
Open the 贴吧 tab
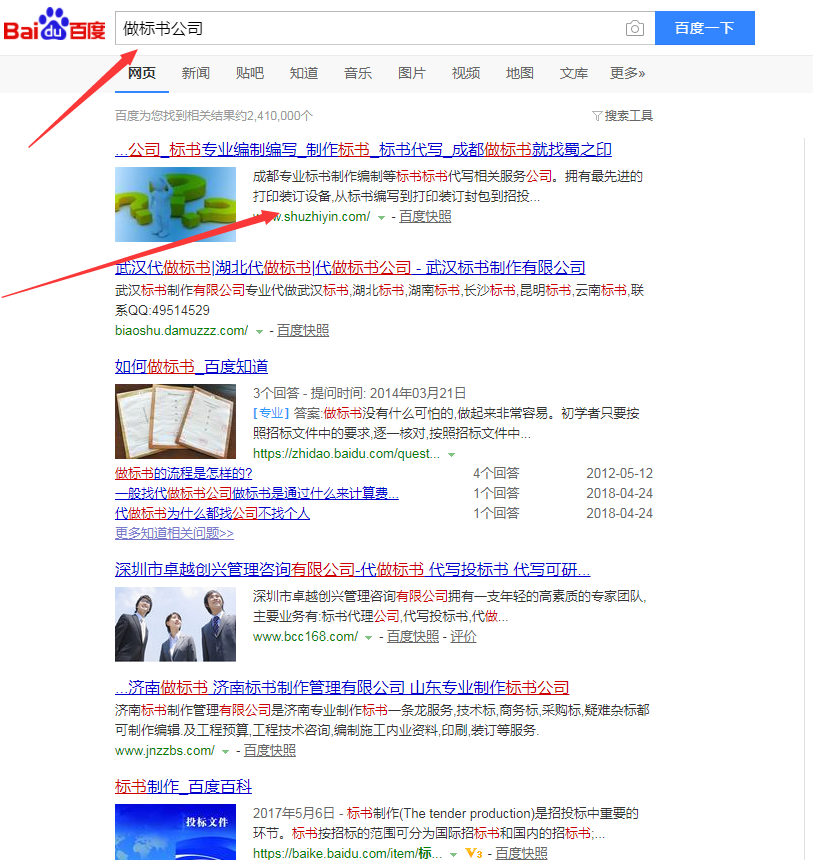coord(250,73)
